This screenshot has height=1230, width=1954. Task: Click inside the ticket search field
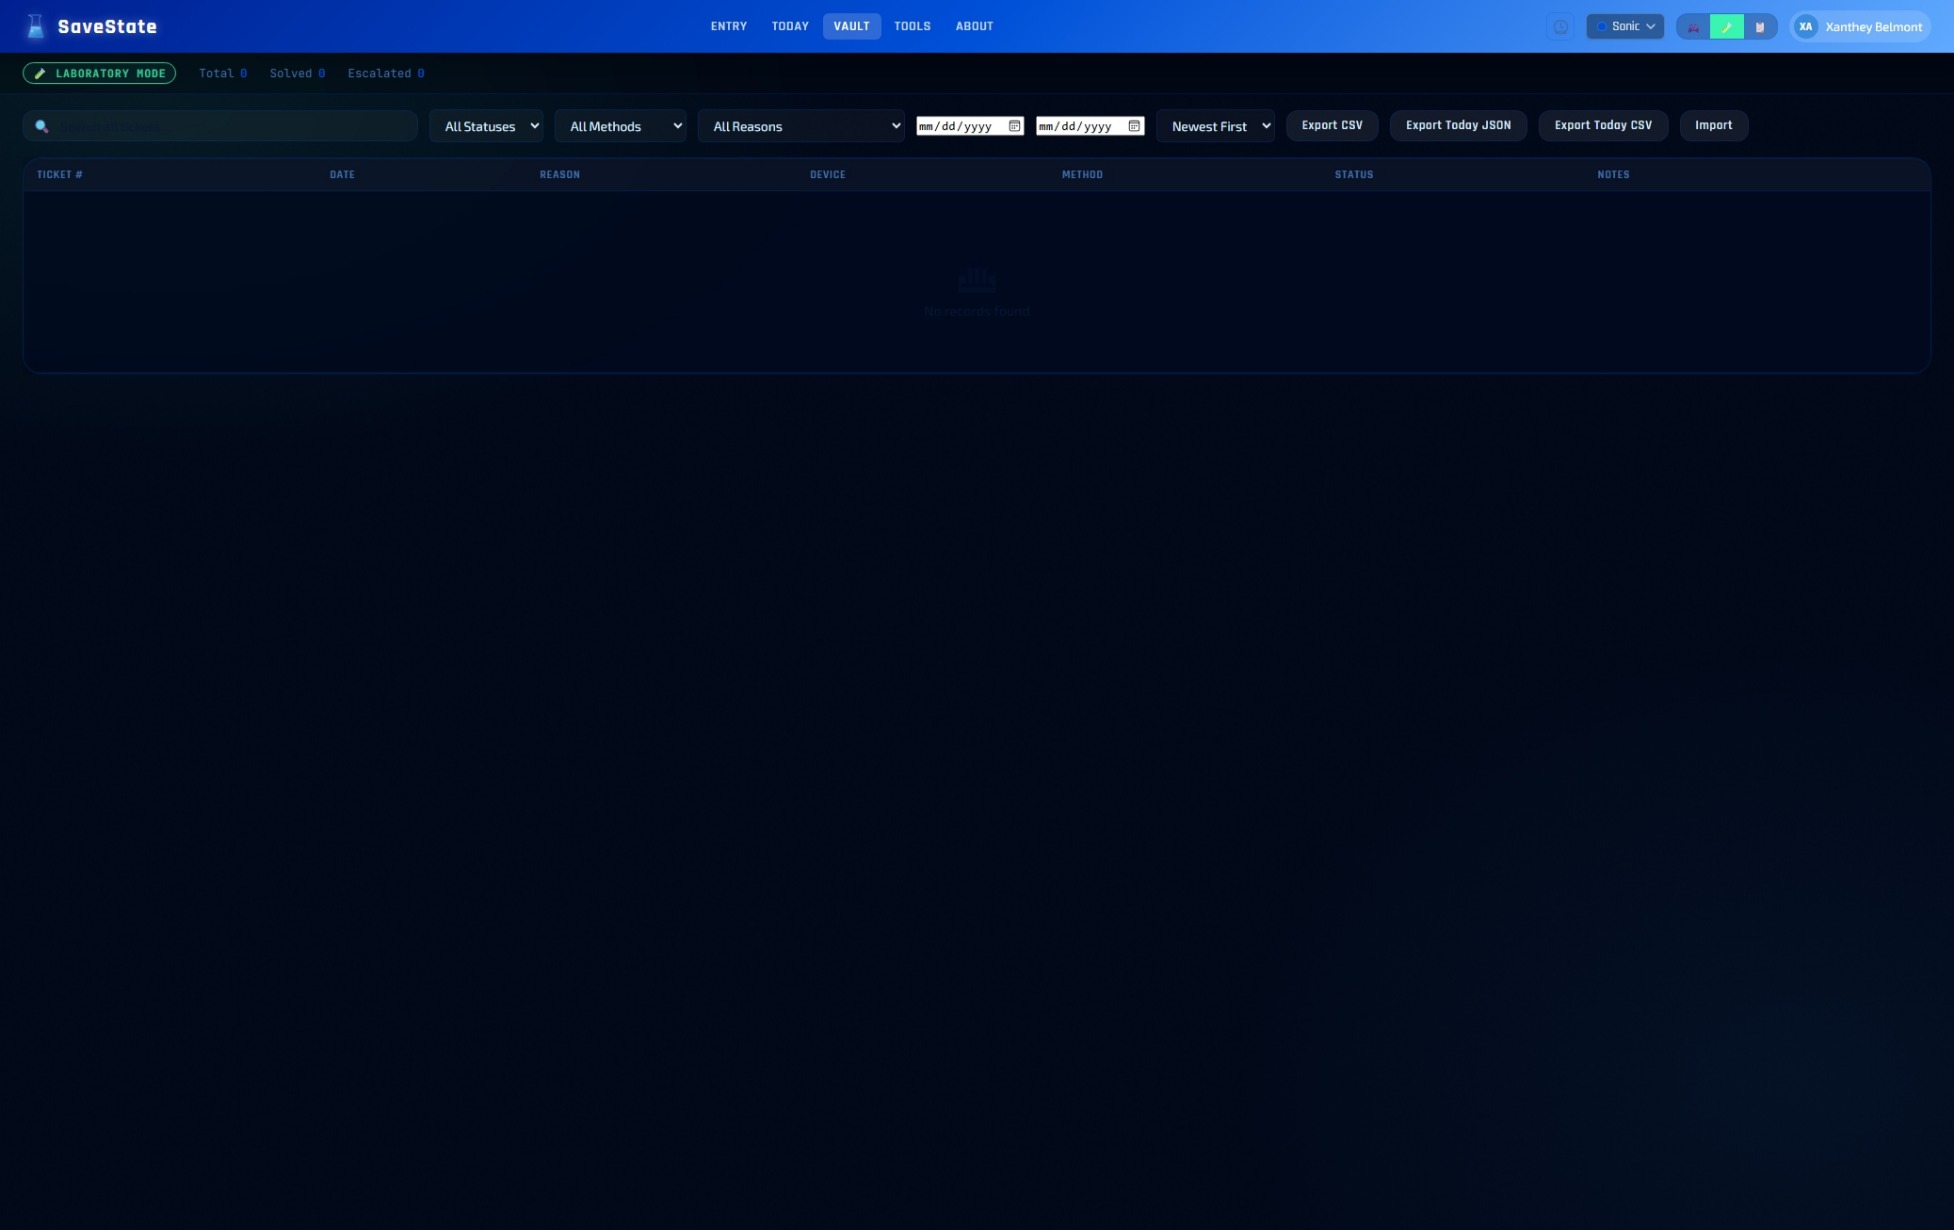[220, 125]
